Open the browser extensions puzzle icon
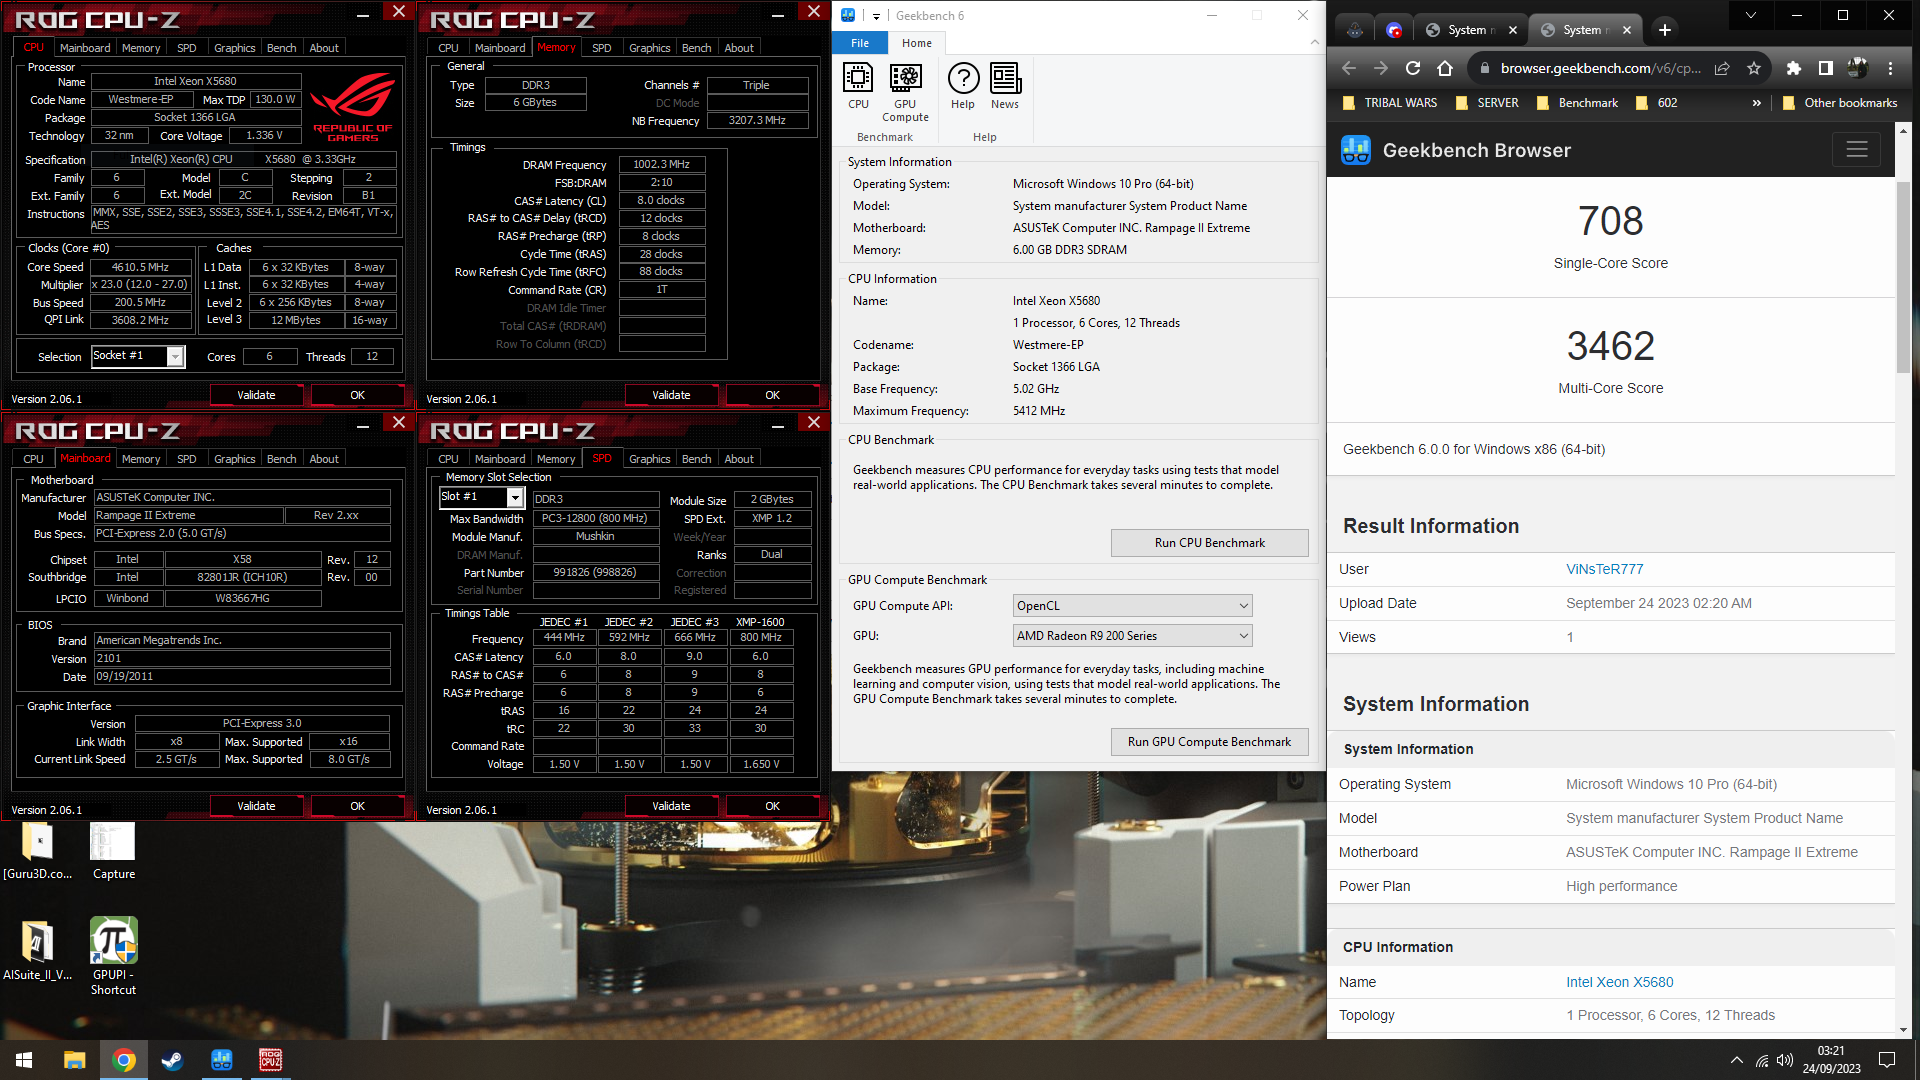Screen dimensions: 1920x1080 coord(1794,68)
